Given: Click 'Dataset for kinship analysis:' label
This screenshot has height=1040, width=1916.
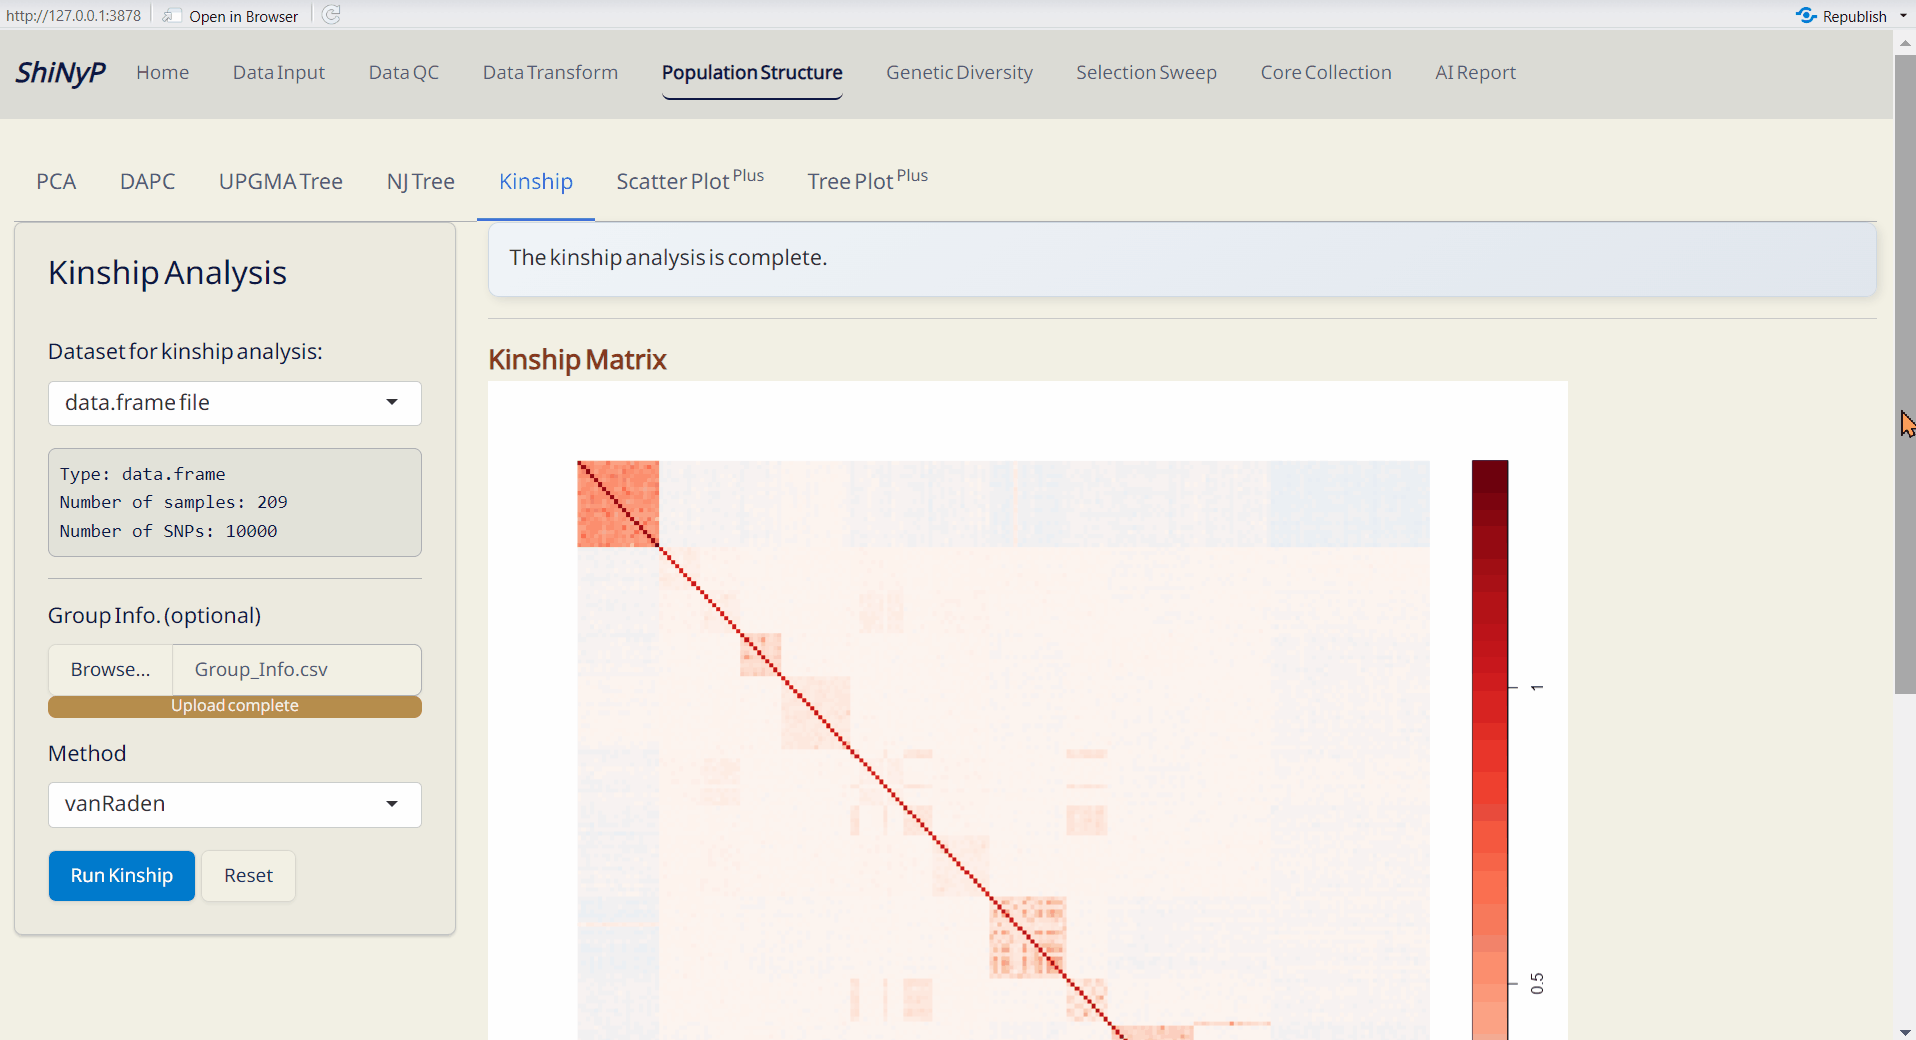Looking at the screenshot, I should (x=185, y=352).
